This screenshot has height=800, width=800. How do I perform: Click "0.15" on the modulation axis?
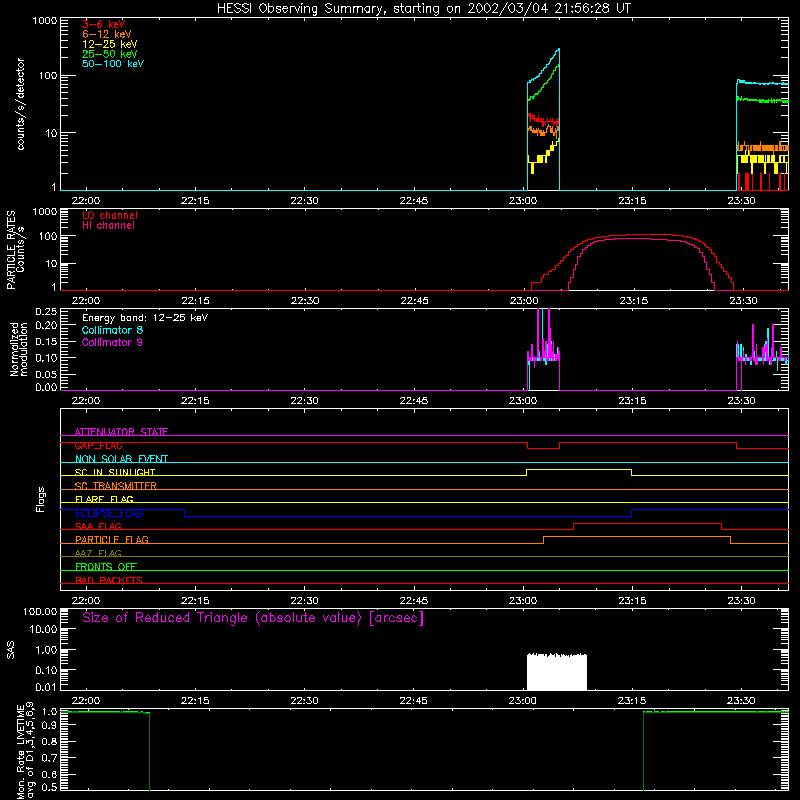pos(46,341)
